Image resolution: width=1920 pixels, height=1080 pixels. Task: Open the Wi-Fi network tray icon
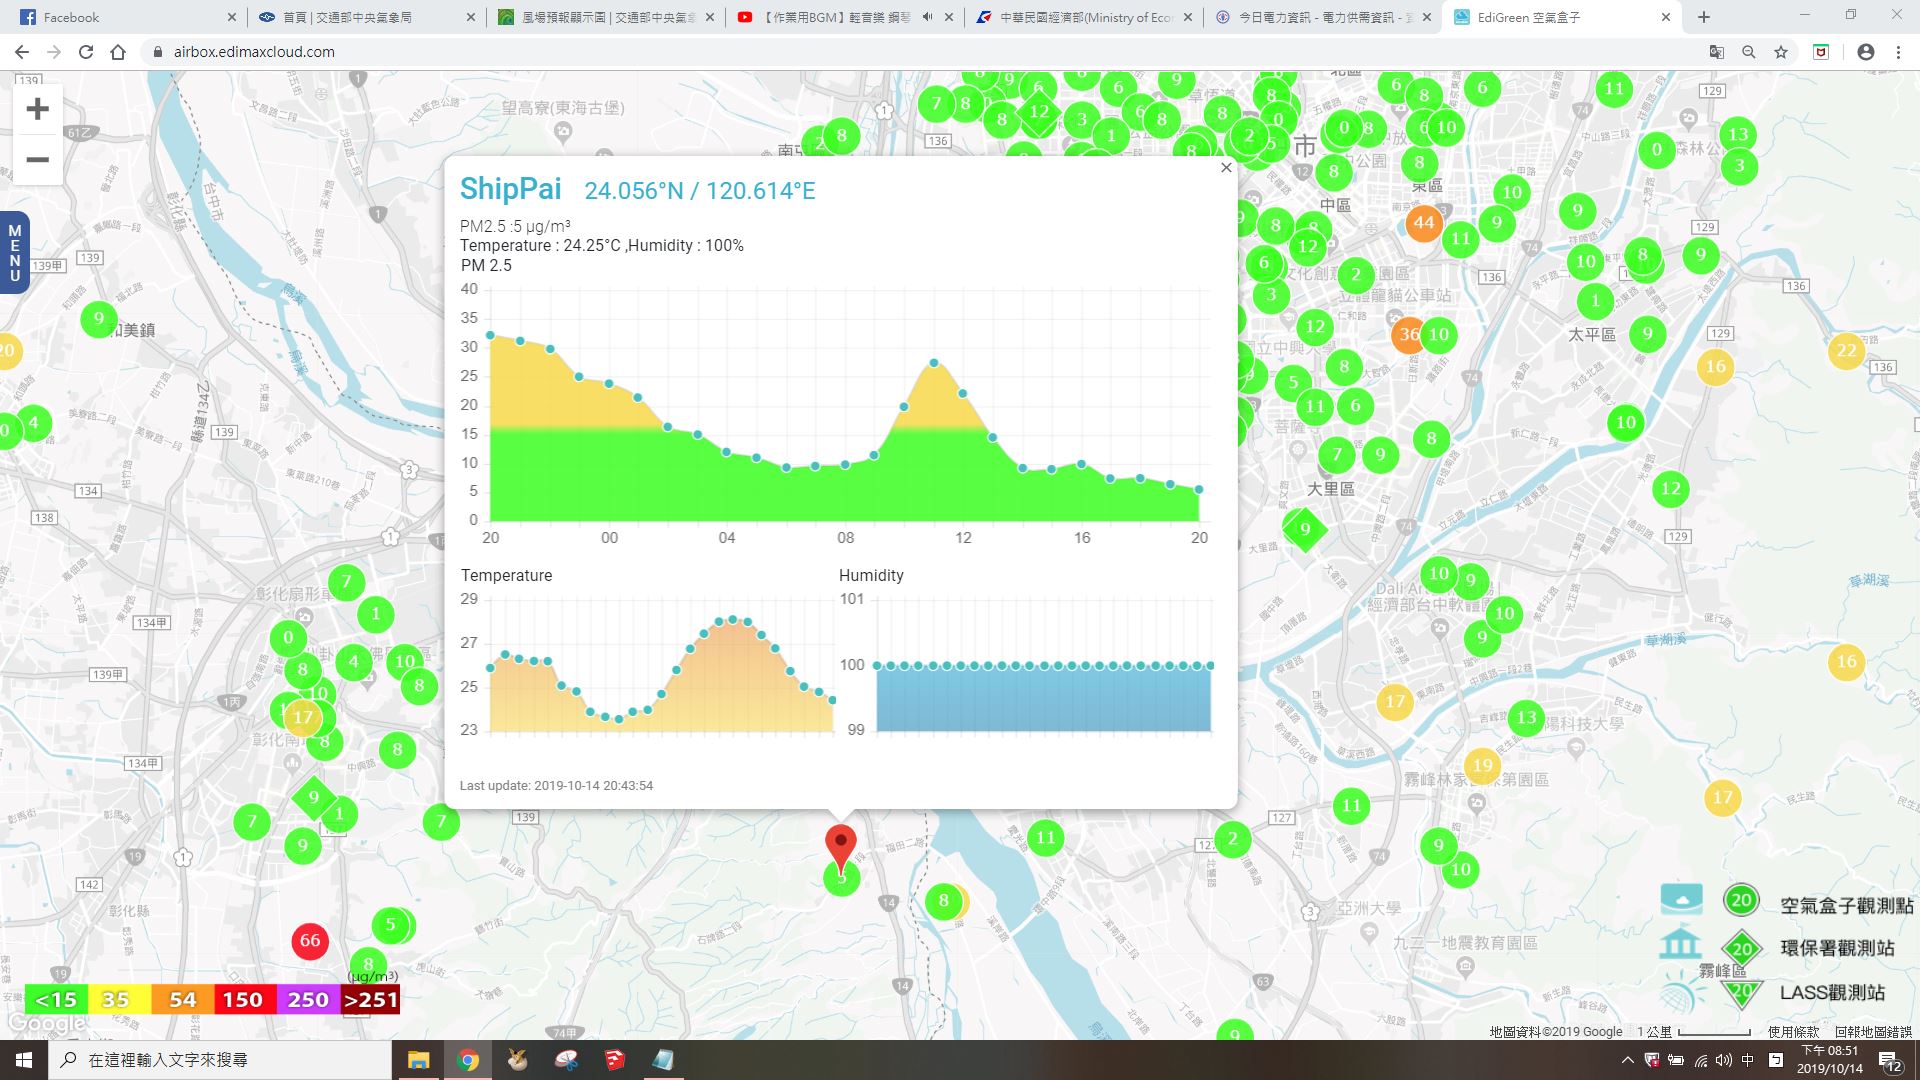pos(1700,1060)
